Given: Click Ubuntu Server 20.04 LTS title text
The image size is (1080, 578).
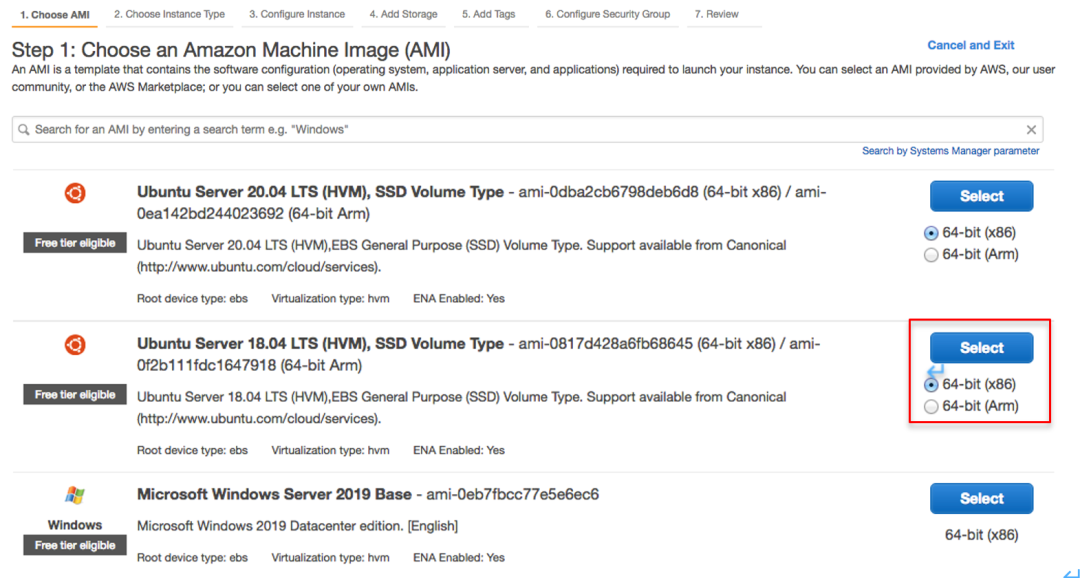Looking at the screenshot, I should 320,192.
